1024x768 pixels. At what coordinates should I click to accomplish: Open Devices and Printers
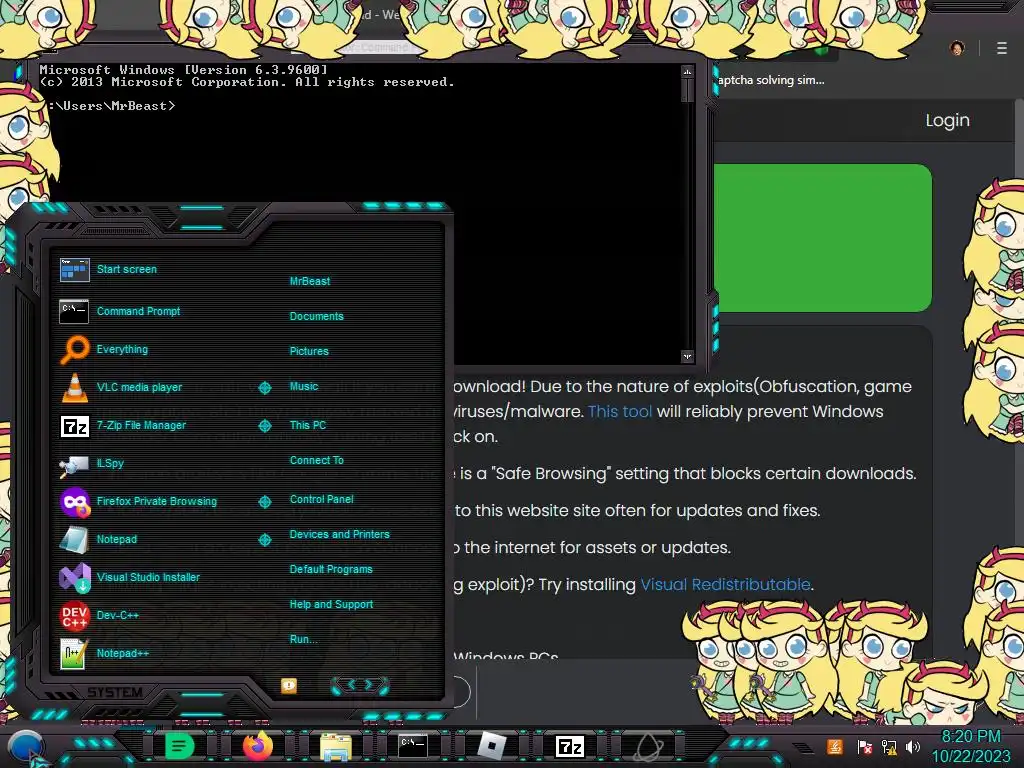340,534
